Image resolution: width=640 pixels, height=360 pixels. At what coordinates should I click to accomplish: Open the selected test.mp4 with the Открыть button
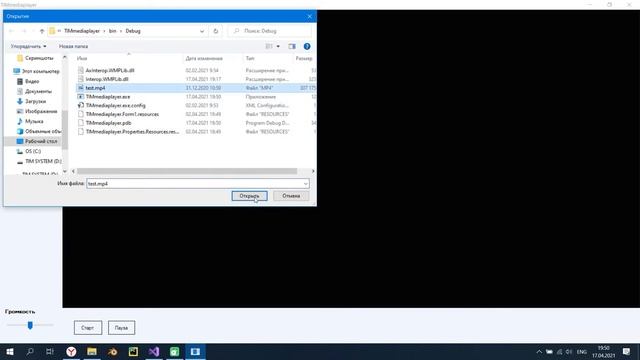click(x=249, y=196)
